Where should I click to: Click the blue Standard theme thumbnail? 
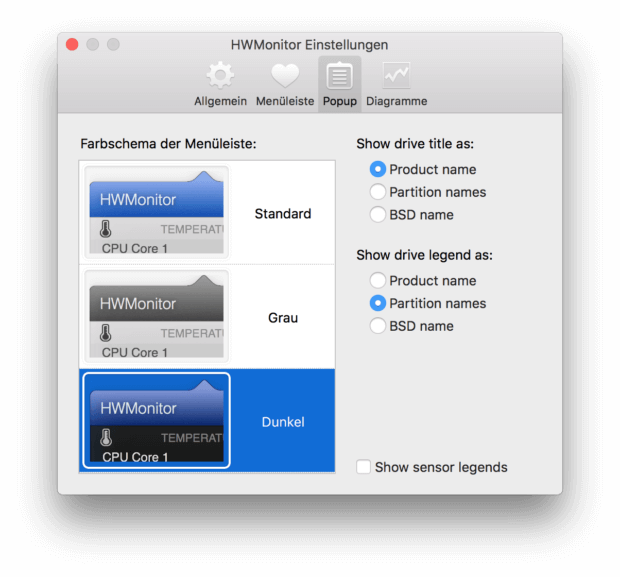[x=157, y=212]
